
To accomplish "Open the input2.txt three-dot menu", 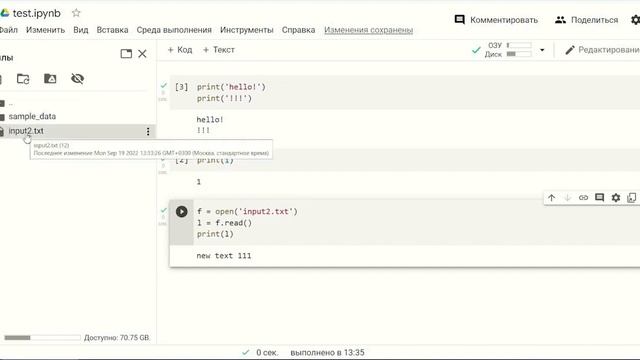I will point(148,131).
